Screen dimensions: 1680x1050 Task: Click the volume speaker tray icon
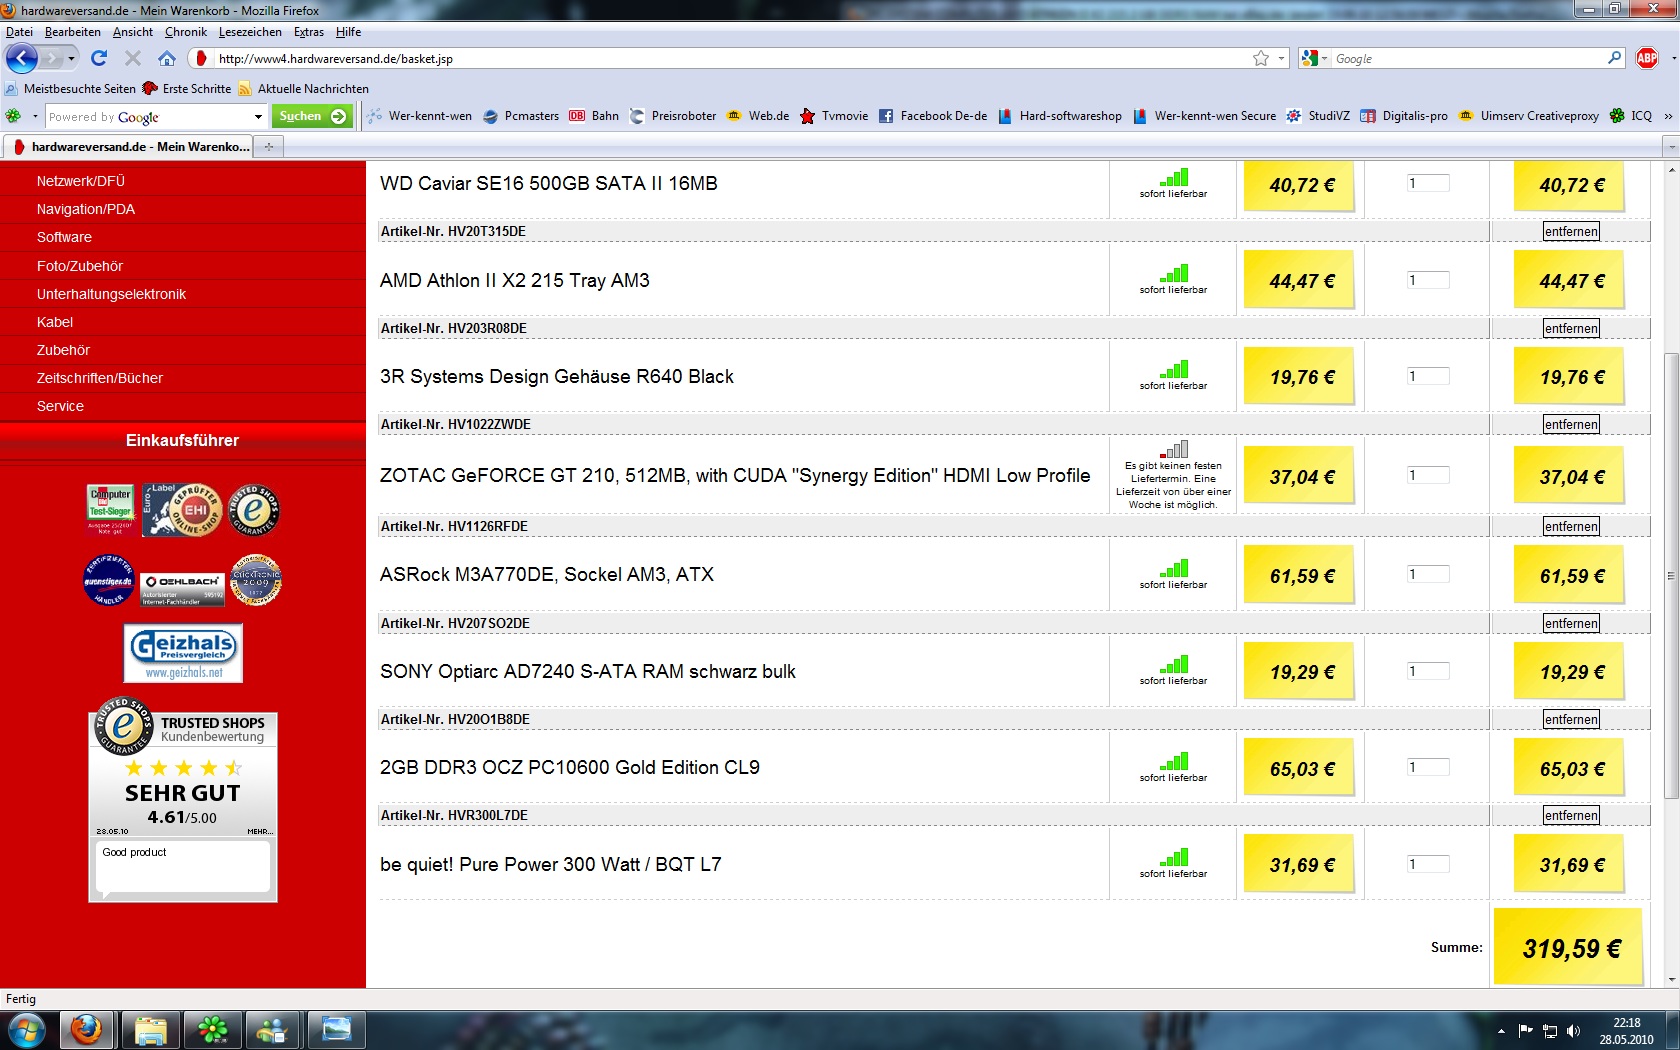pyautogui.click(x=1574, y=1031)
